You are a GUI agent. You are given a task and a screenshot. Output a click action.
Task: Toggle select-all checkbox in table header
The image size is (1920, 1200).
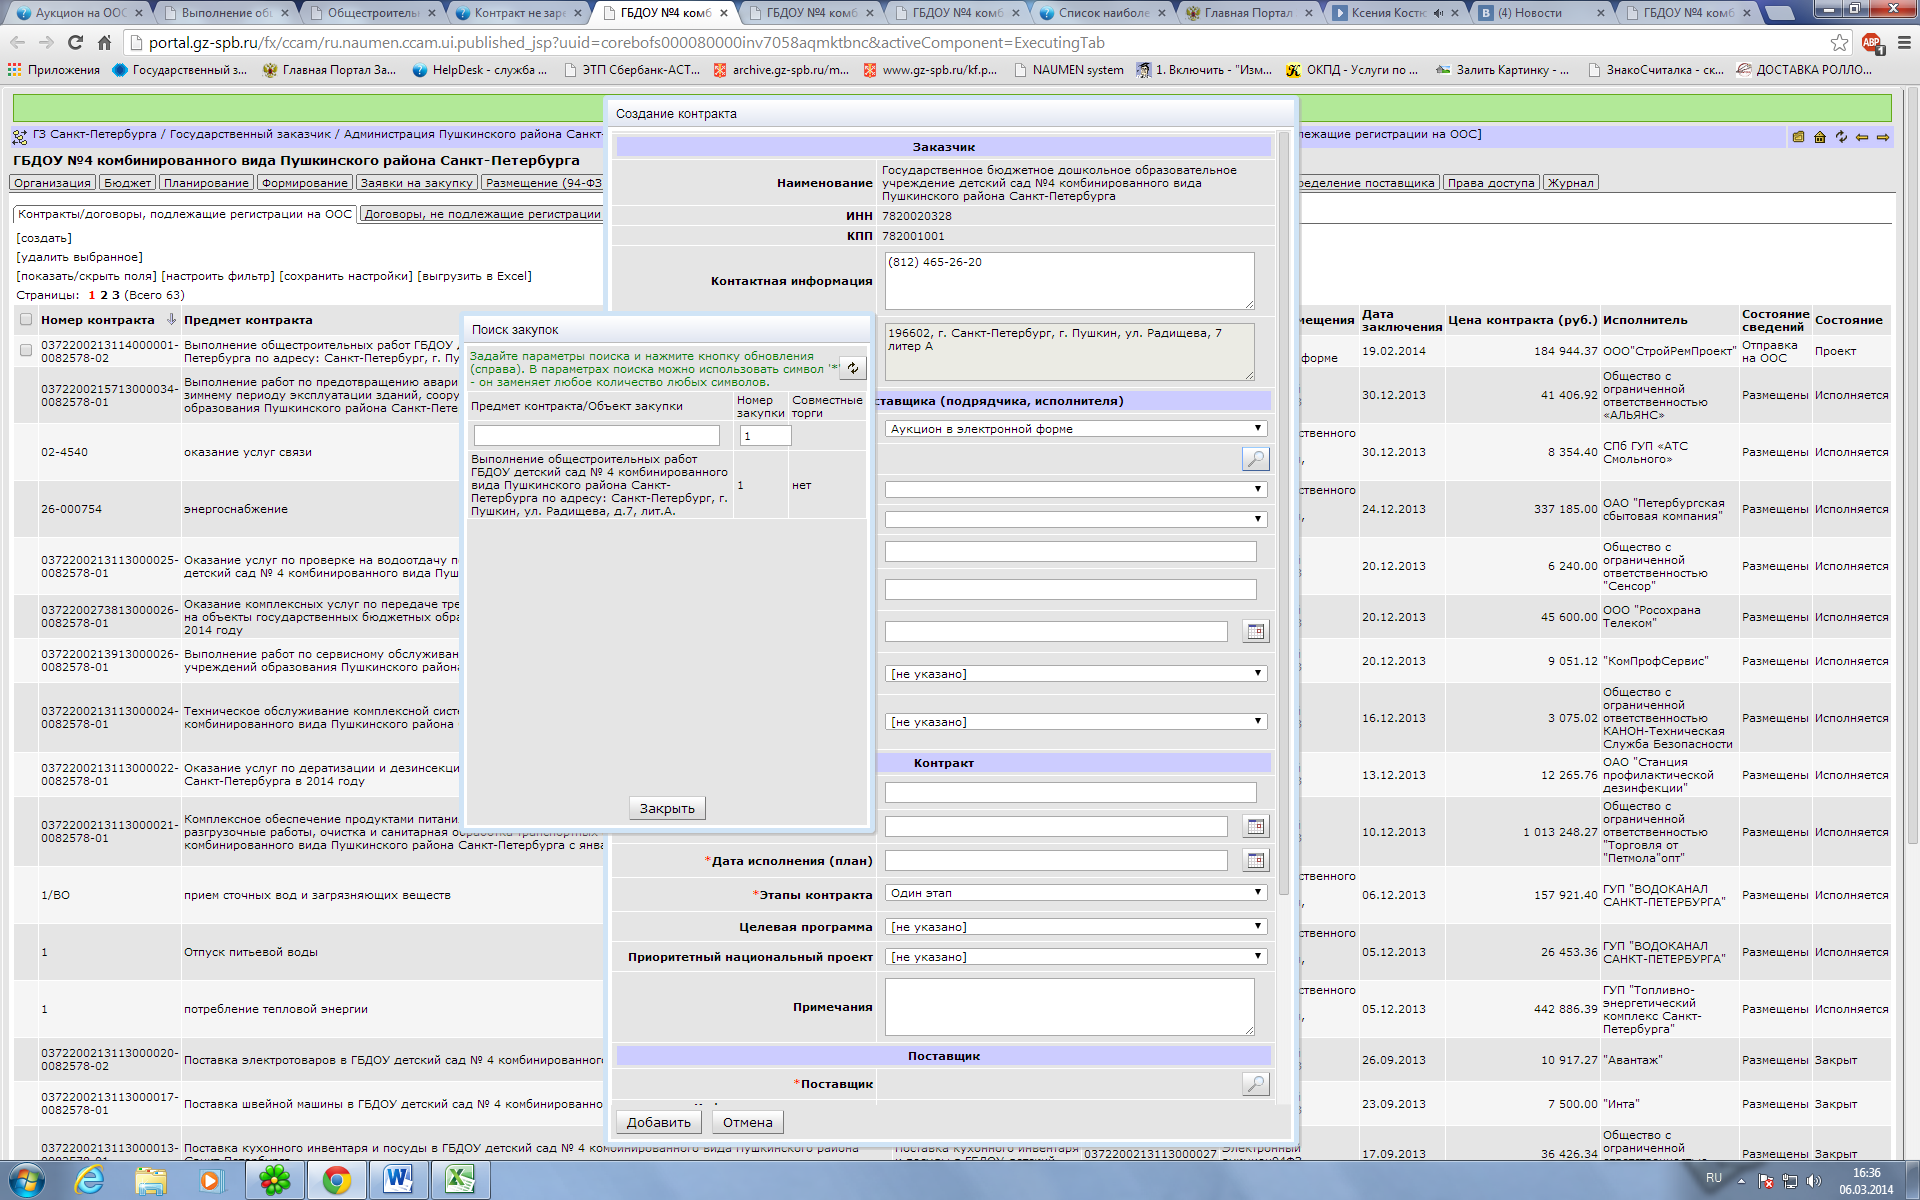pos(26,320)
